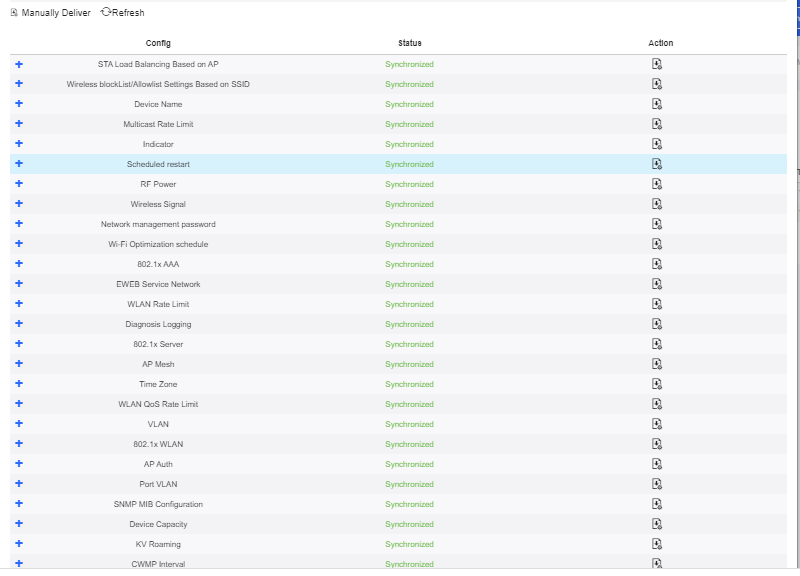Expand the Network management password row
Image resolution: width=800 pixels, height=576 pixels.
tap(19, 223)
